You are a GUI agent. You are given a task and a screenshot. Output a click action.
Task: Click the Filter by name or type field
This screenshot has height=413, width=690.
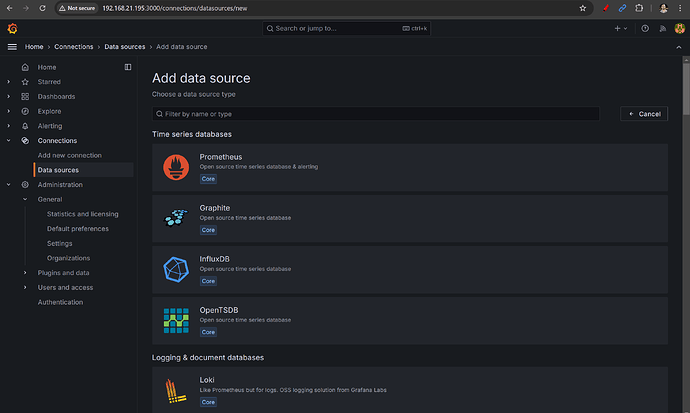375,114
